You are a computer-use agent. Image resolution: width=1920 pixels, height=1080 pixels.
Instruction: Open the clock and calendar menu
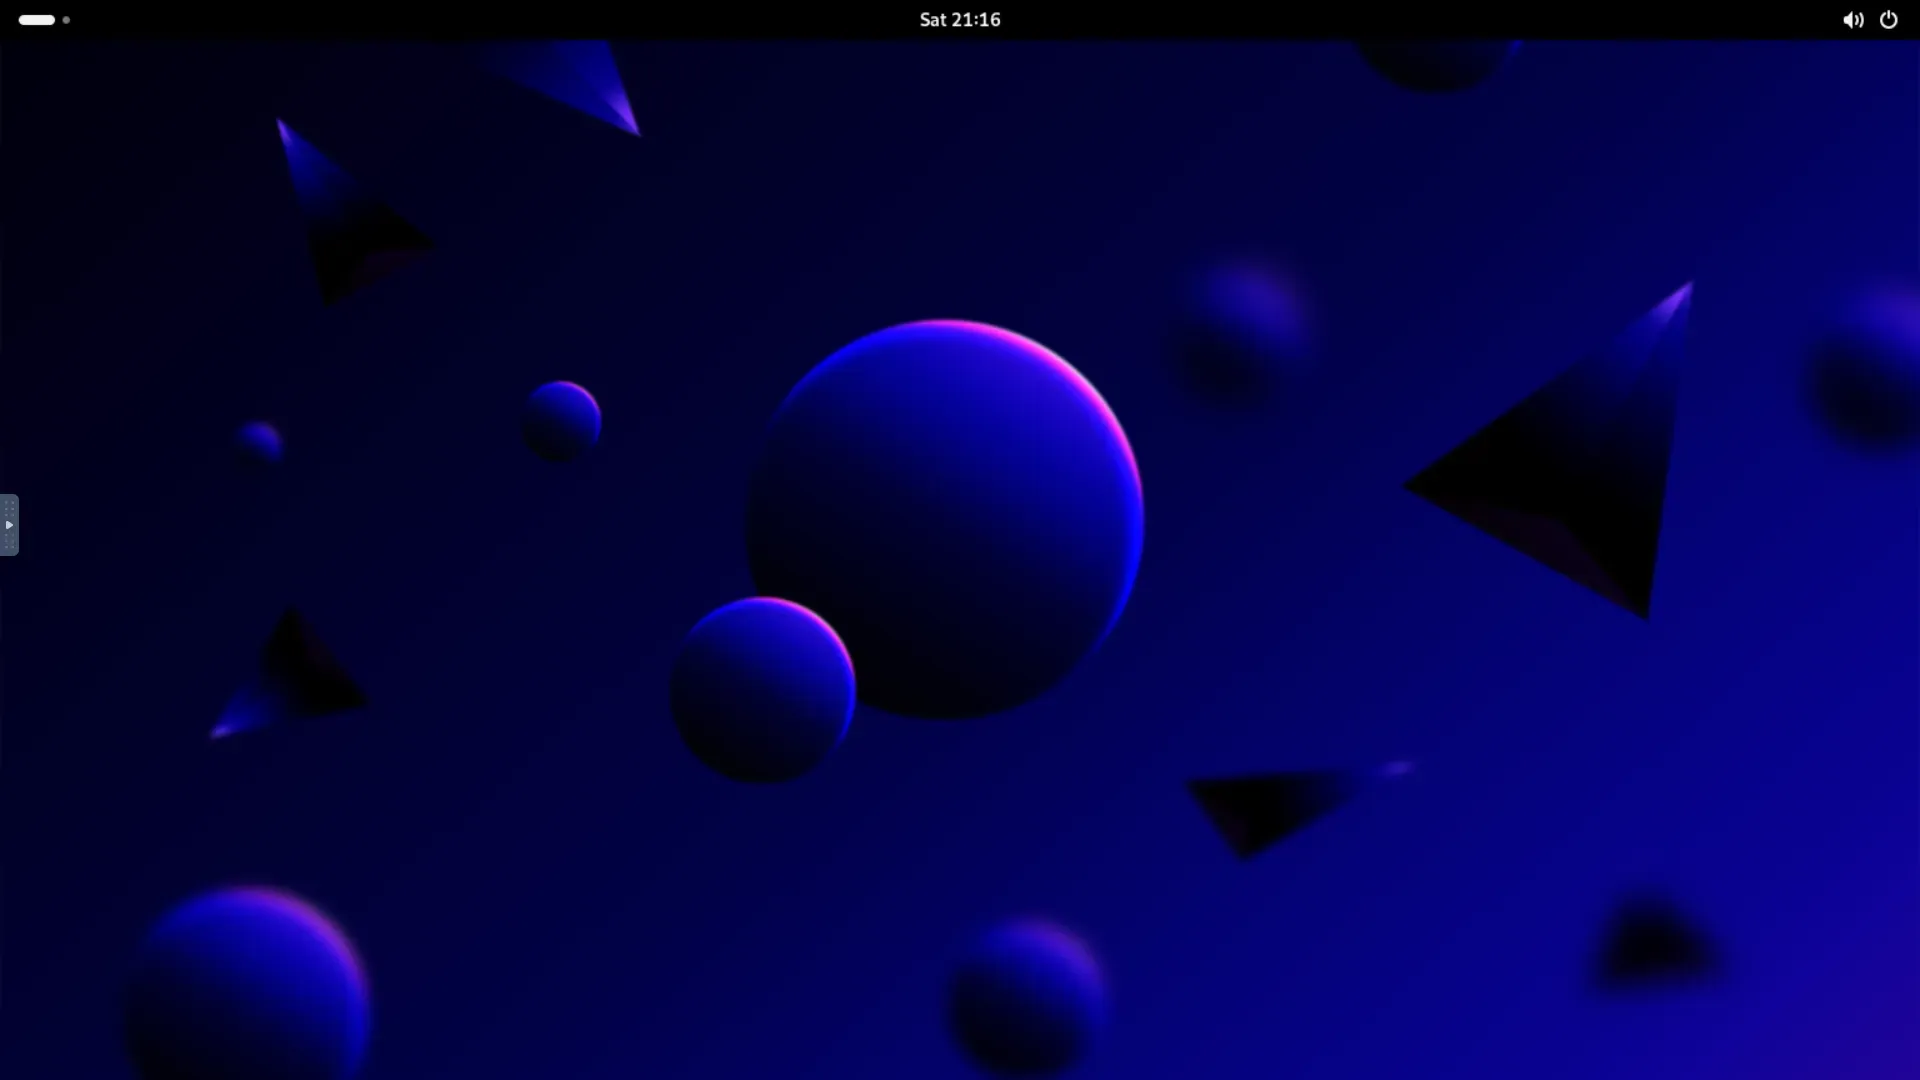(960, 20)
